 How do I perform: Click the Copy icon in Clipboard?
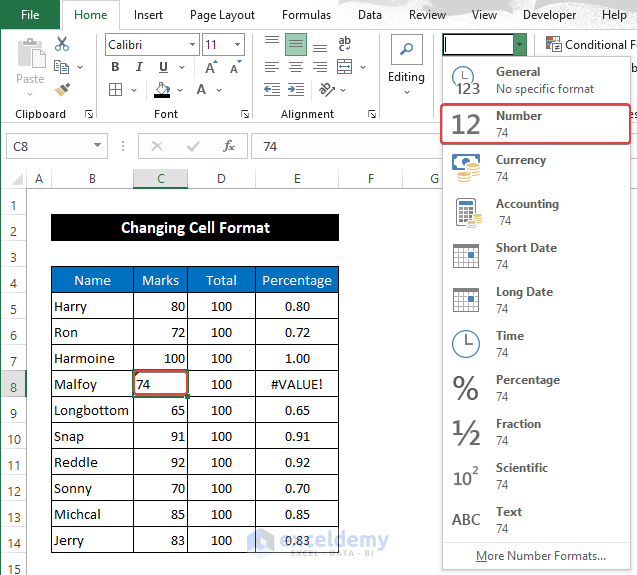(61, 67)
